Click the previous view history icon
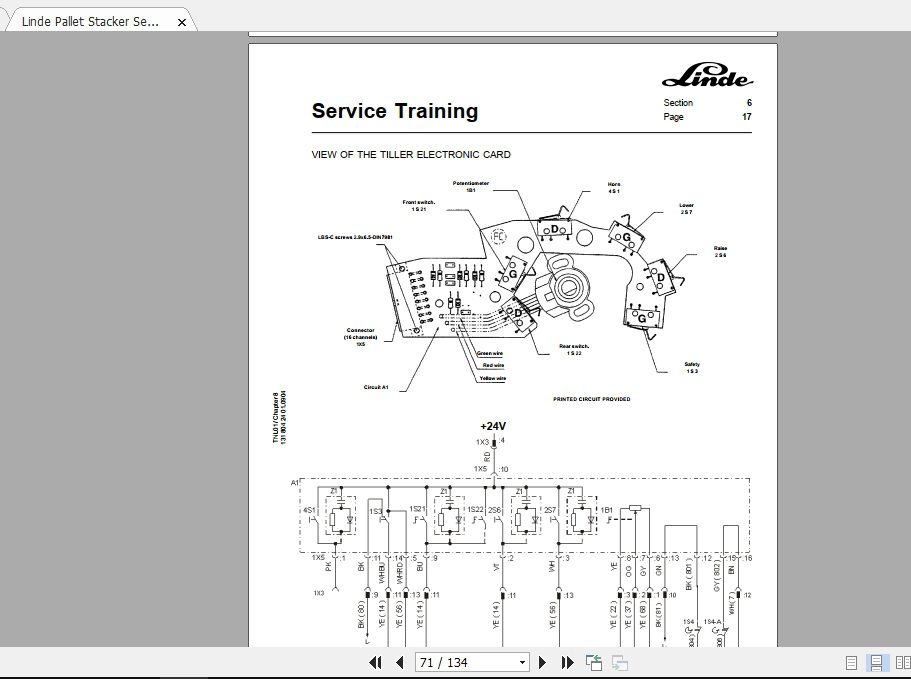Viewport: 911px width, 679px height. 592,662
